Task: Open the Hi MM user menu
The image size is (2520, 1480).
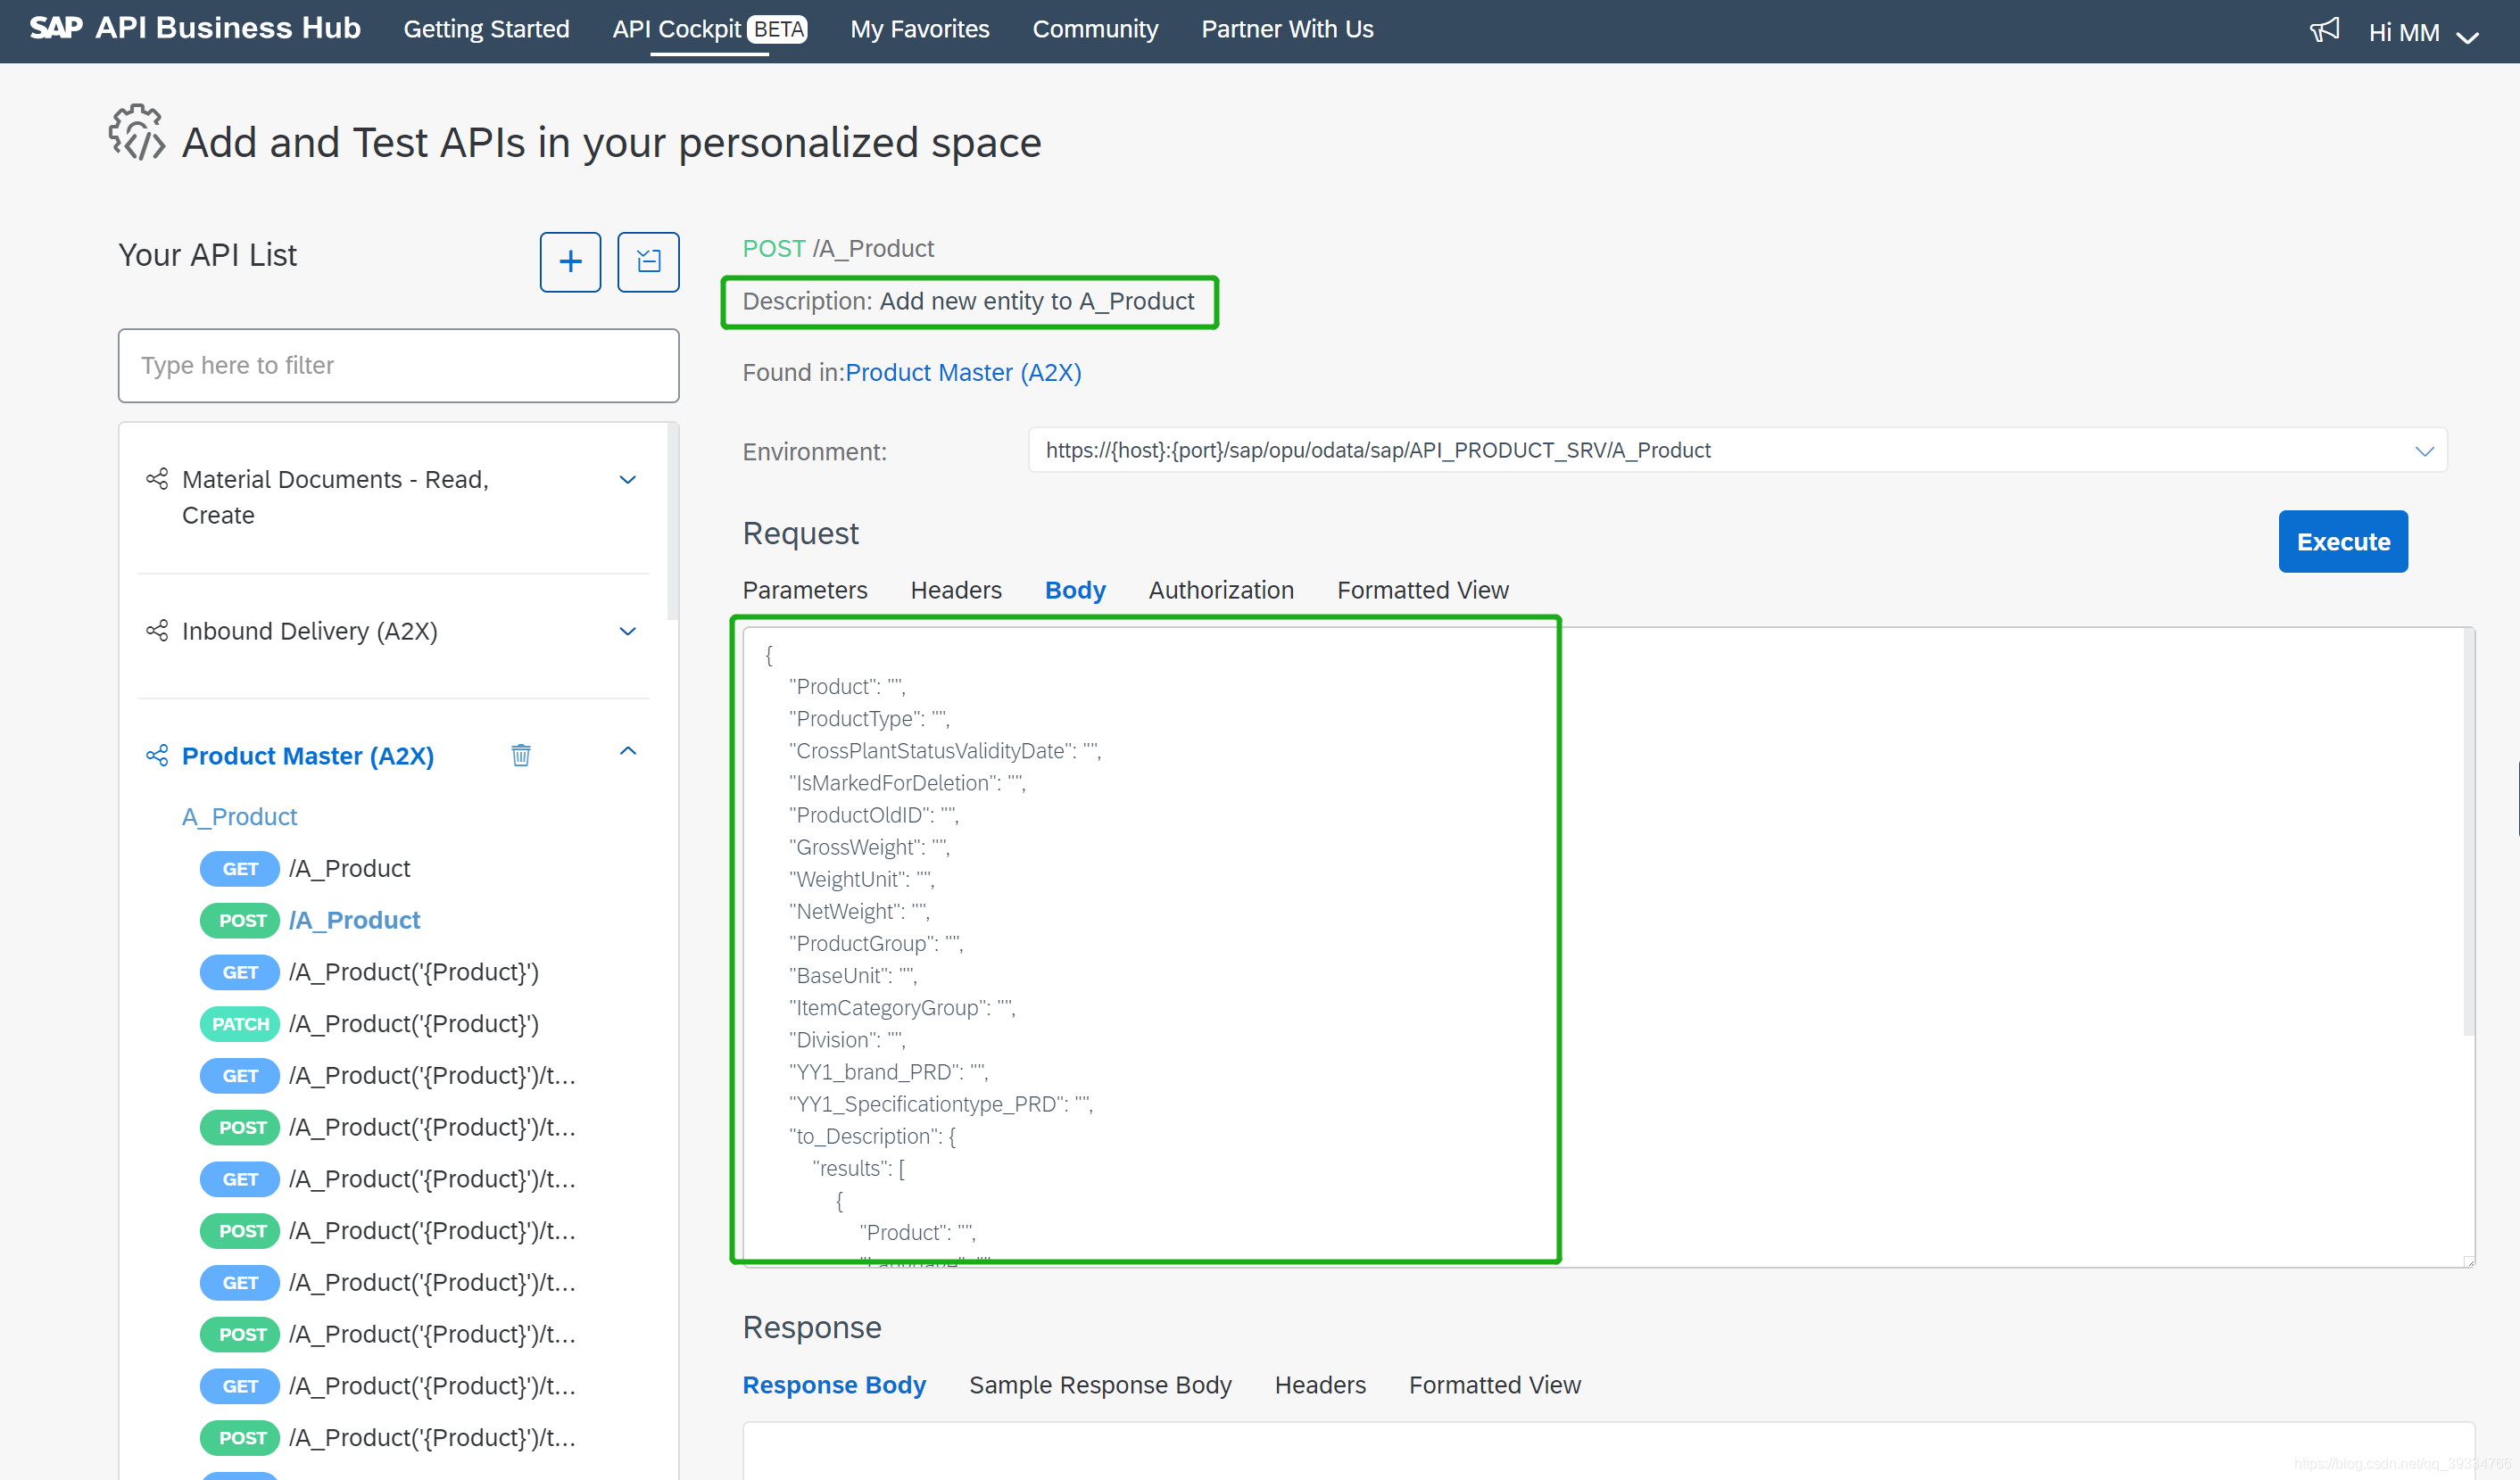Action: (x=2424, y=33)
